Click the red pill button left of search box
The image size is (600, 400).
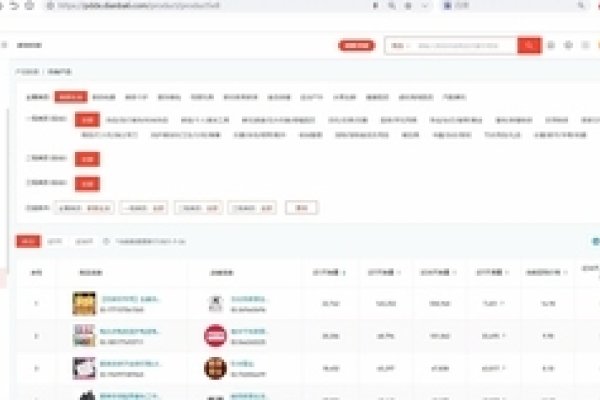pyautogui.click(x=356, y=46)
